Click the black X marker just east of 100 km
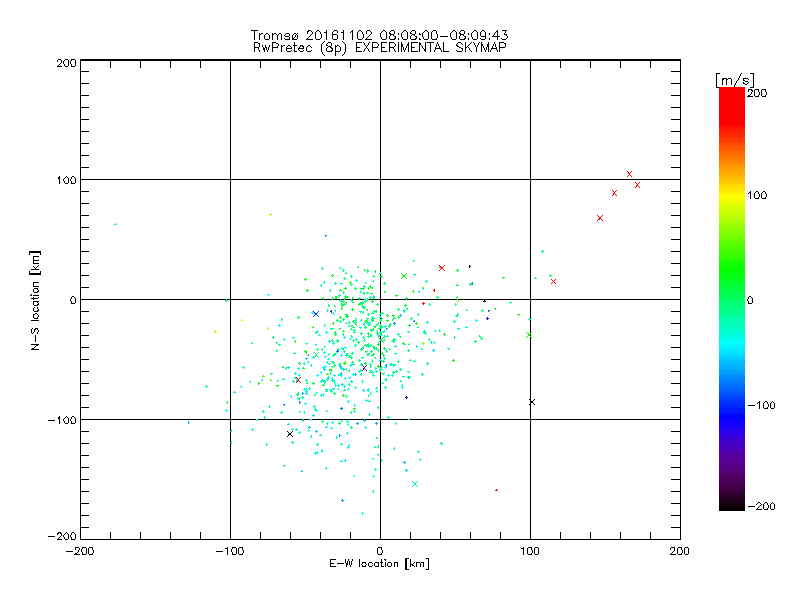The width and height of the screenshot is (800, 600). [532, 402]
